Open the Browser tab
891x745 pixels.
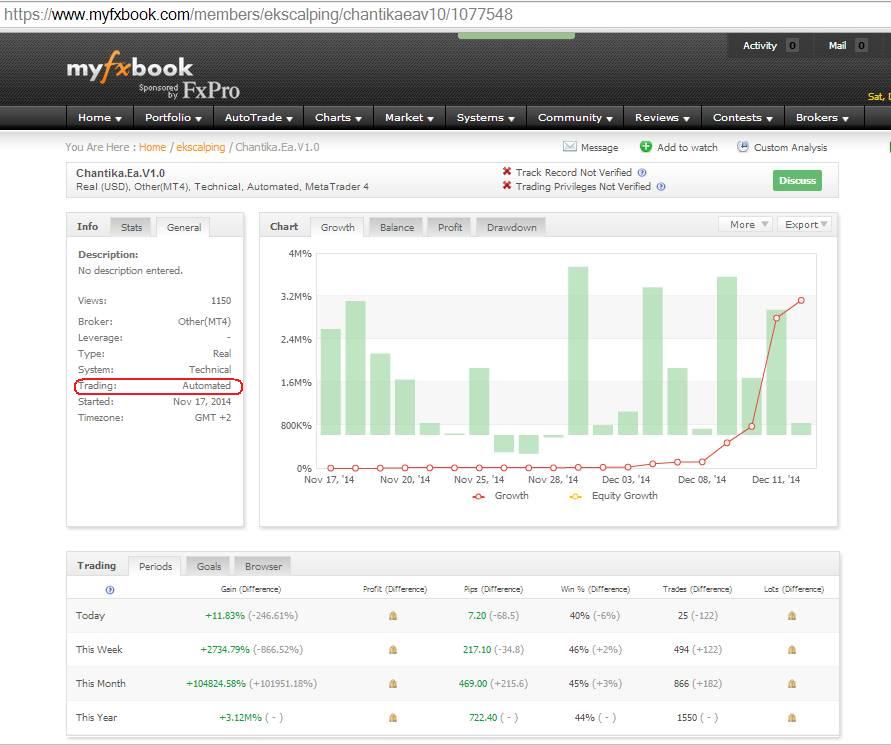tap(263, 567)
